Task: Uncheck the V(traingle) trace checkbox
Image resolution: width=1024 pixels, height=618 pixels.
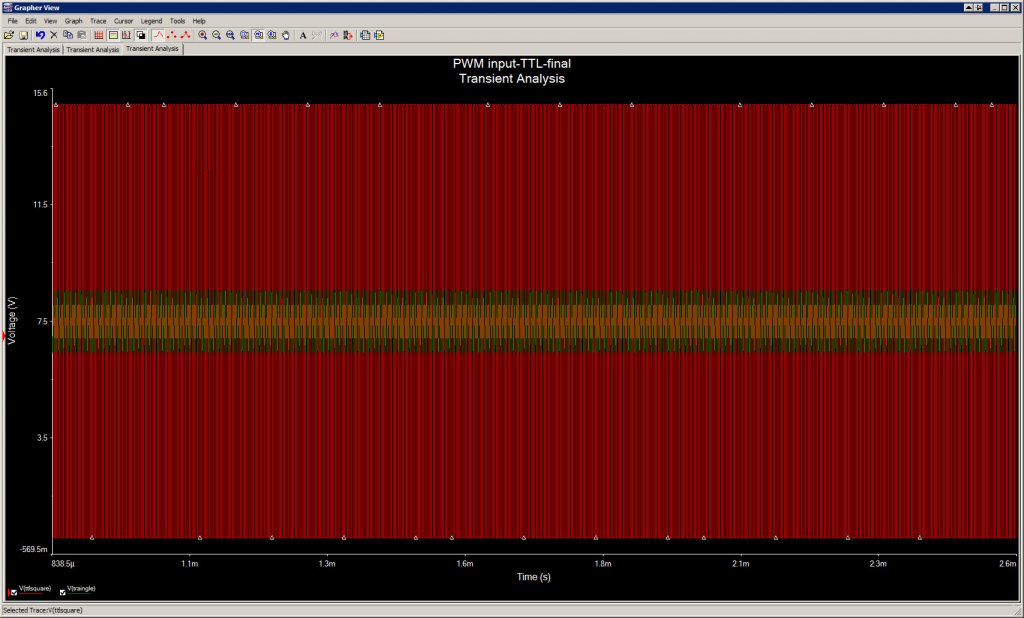Action: coord(63,593)
